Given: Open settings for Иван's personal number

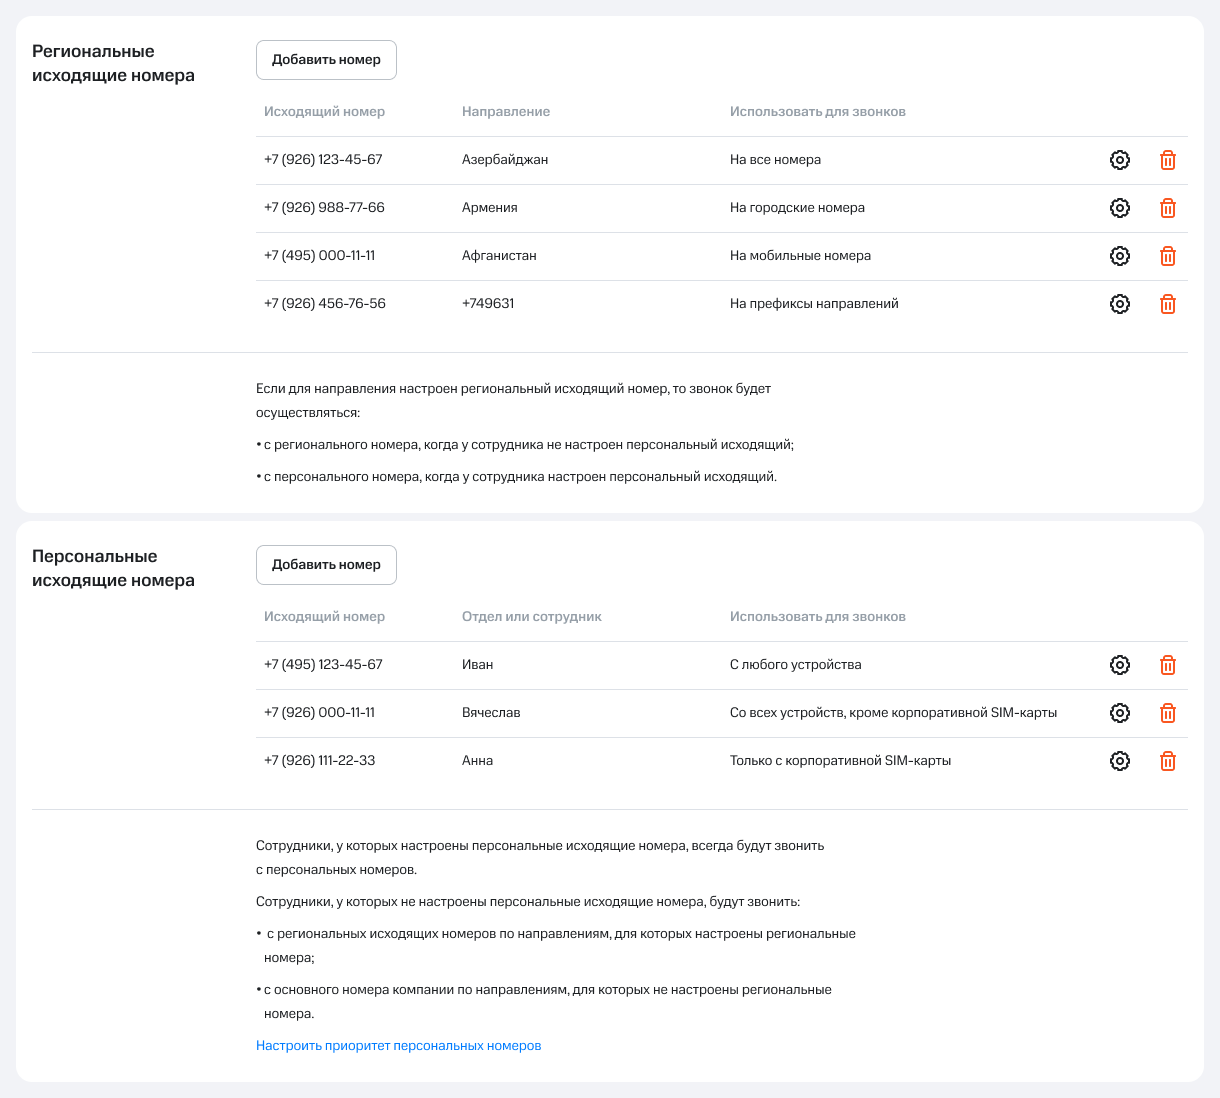Looking at the screenshot, I should [x=1120, y=665].
